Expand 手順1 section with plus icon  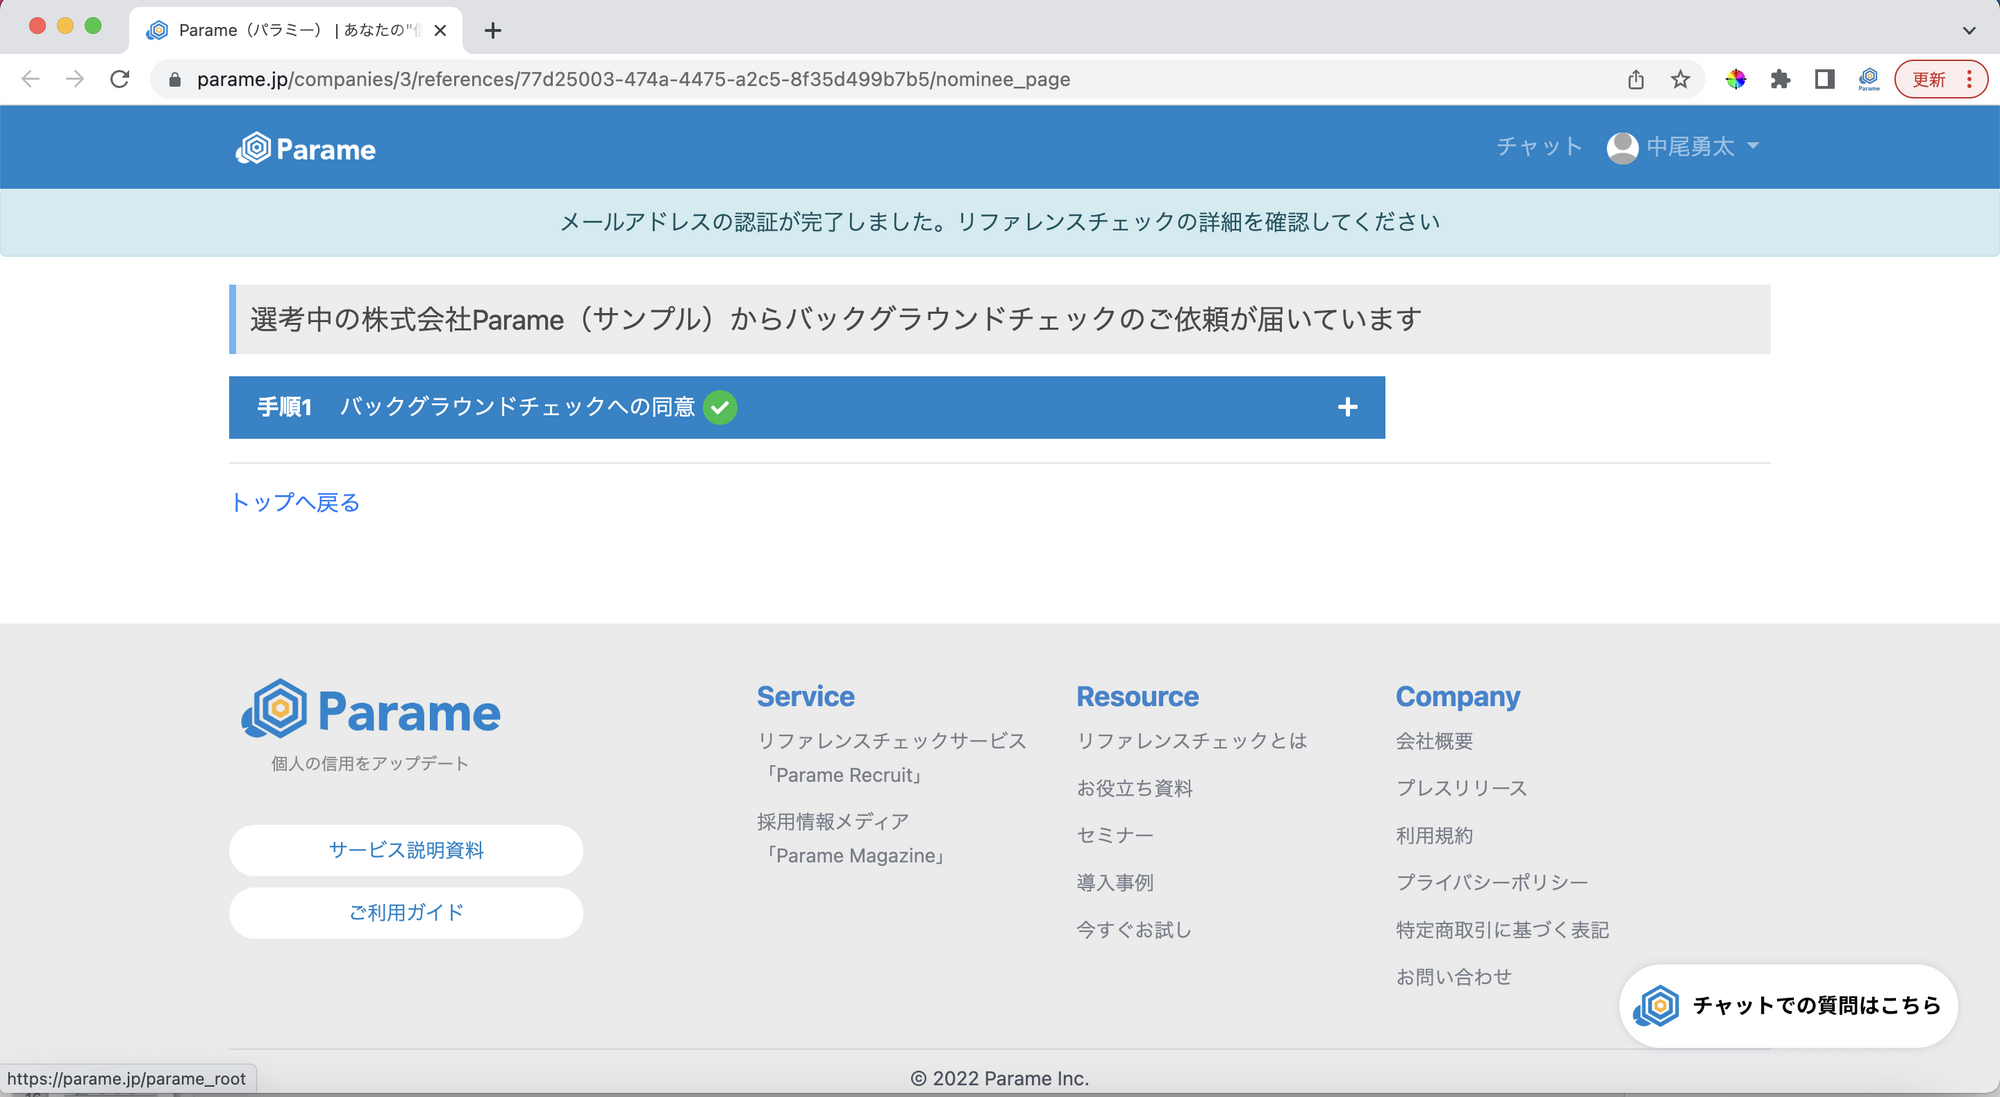[1347, 407]
